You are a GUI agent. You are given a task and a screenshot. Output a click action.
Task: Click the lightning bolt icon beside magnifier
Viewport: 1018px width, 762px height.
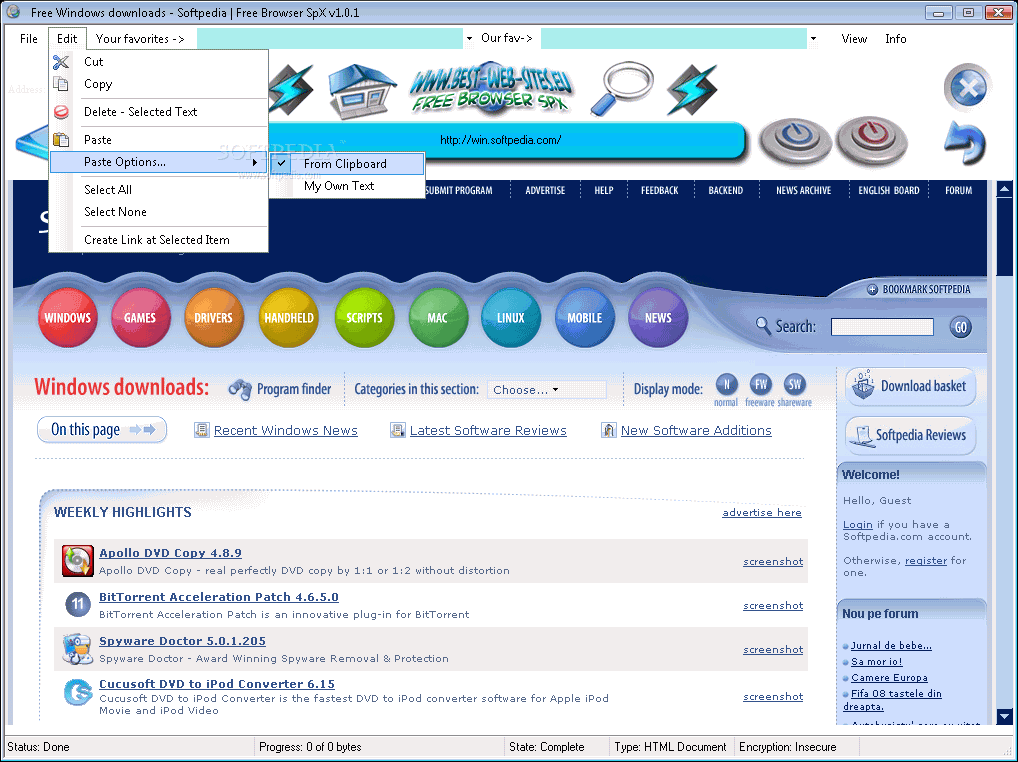(x=692, y=90)
